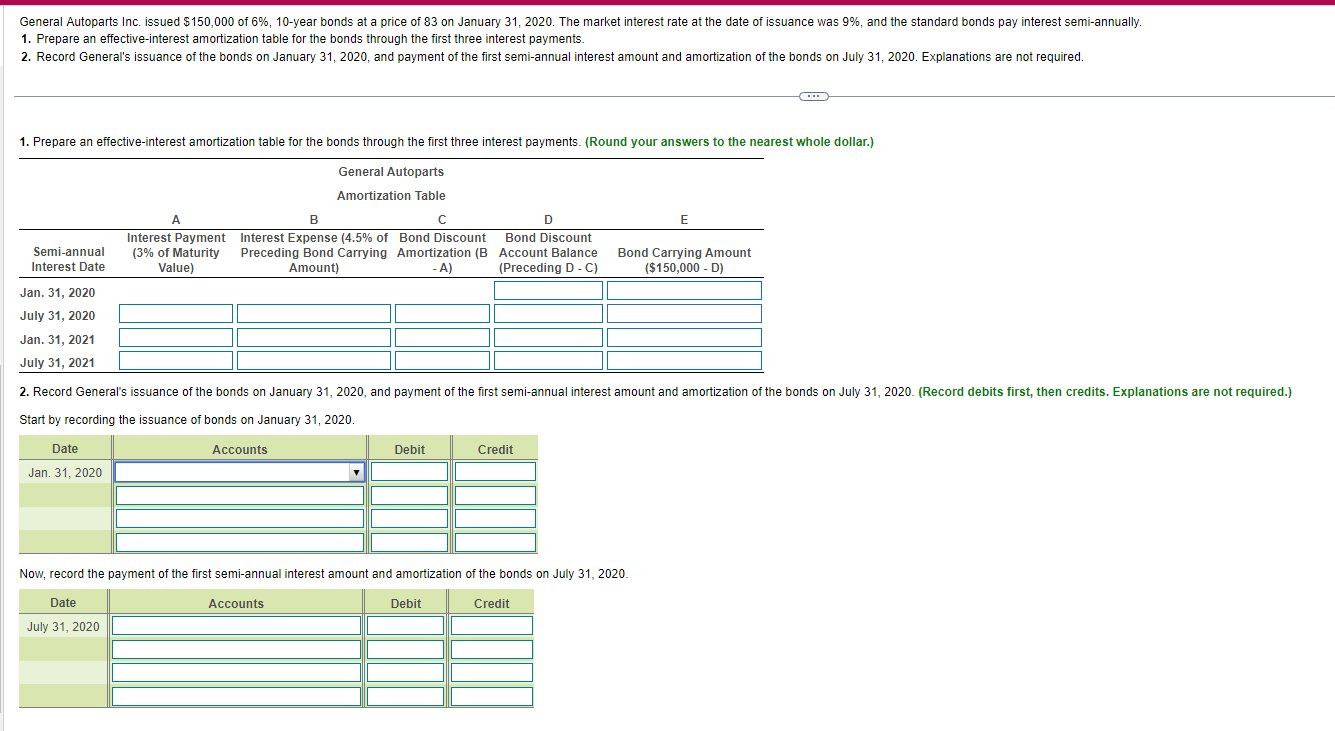1335x731 pixels.
Task: Select second-row Credit field of Jan. 31, 2020 entry
Action: pyautogui.click(x=495, y=495)
